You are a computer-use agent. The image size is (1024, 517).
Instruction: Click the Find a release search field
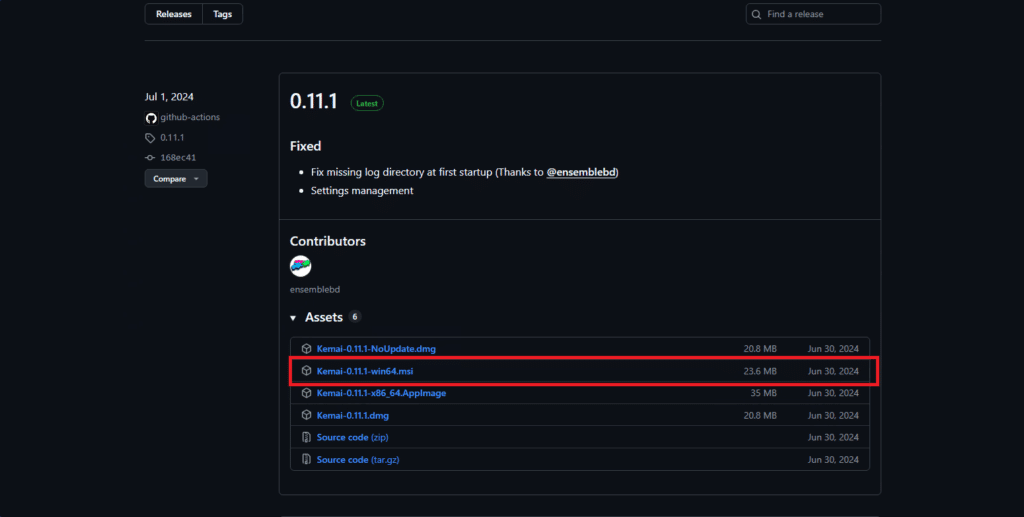point(813,14)
